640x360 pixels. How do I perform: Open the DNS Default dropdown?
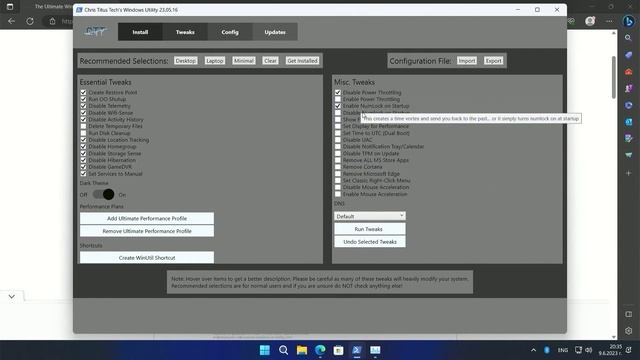tap(370, 216)
